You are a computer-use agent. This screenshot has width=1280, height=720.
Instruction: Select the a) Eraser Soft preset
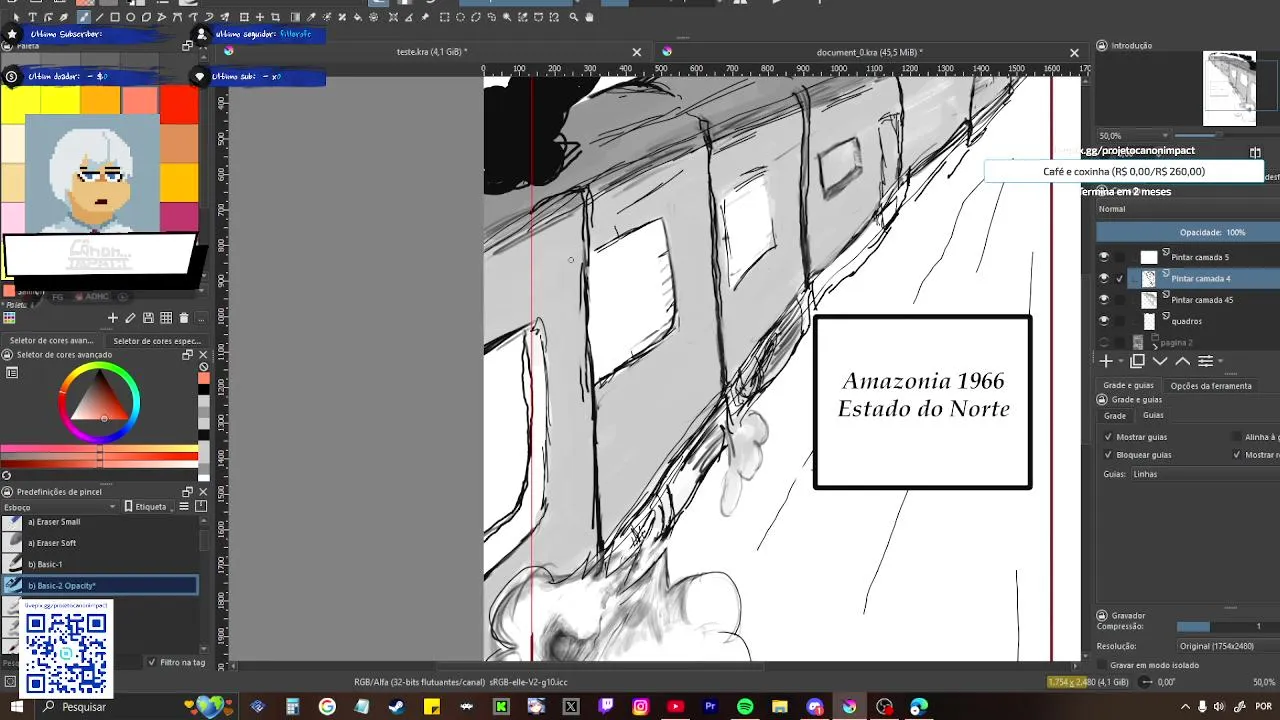pyautogui.click(x=100, y=543)
